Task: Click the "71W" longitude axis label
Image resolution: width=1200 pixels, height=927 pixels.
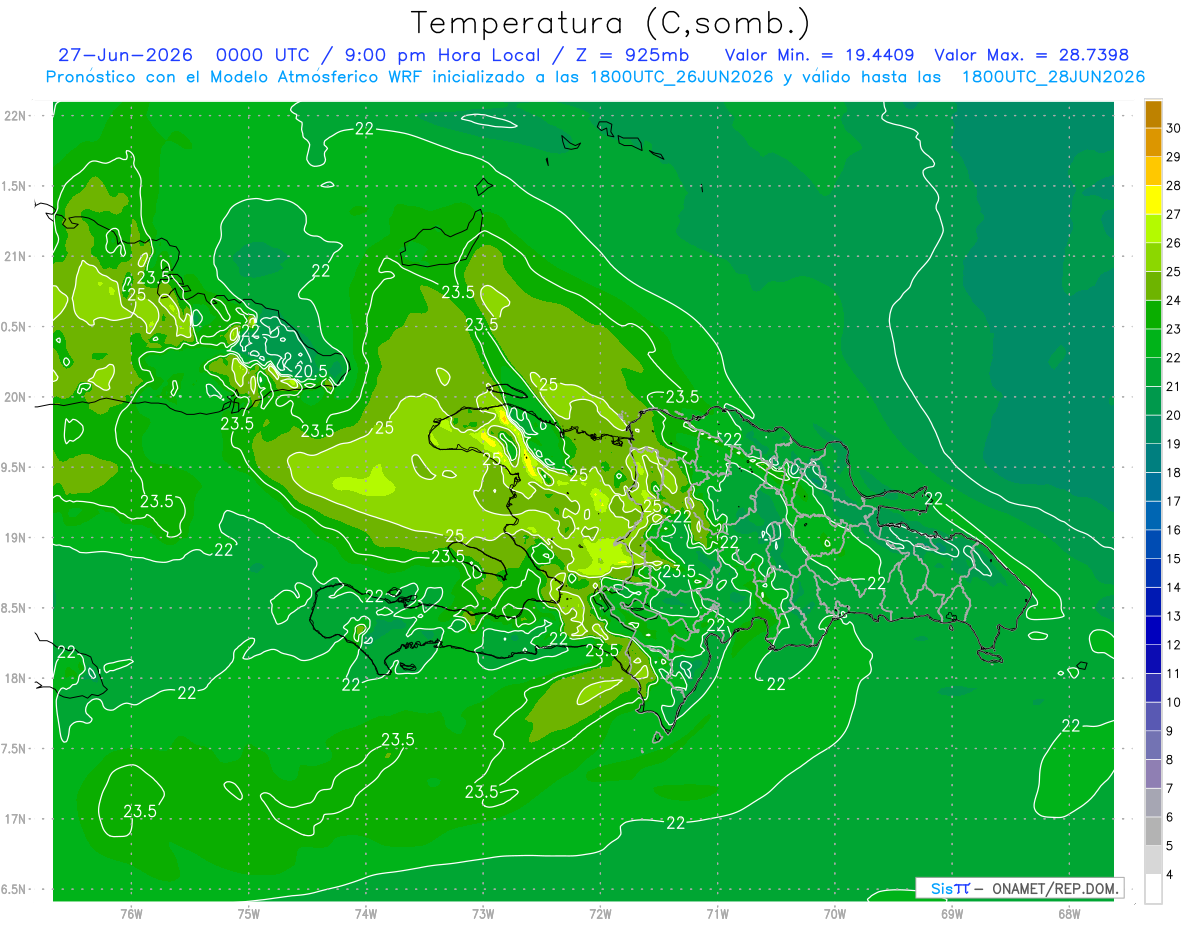Action: click(717, 914)
